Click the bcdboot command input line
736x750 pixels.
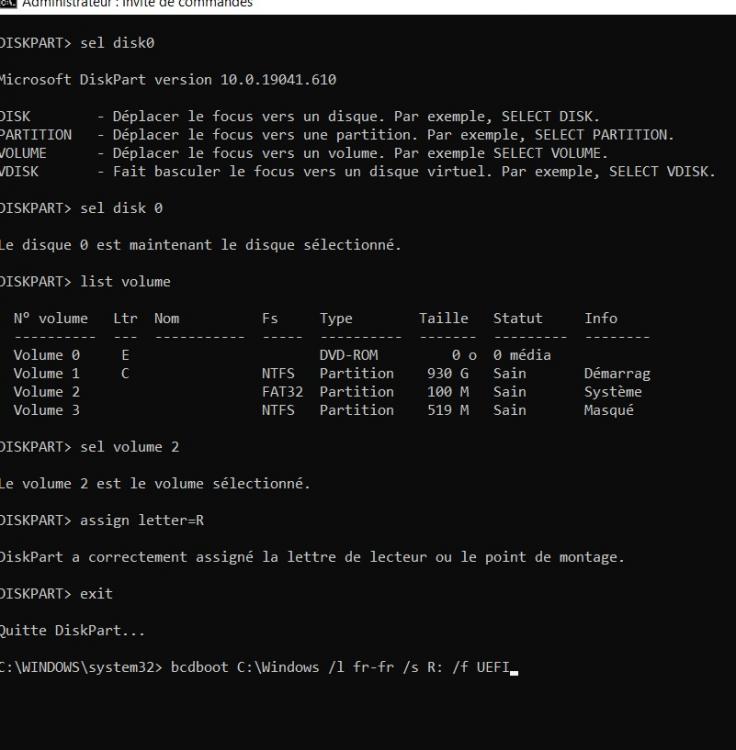(340, 668)
